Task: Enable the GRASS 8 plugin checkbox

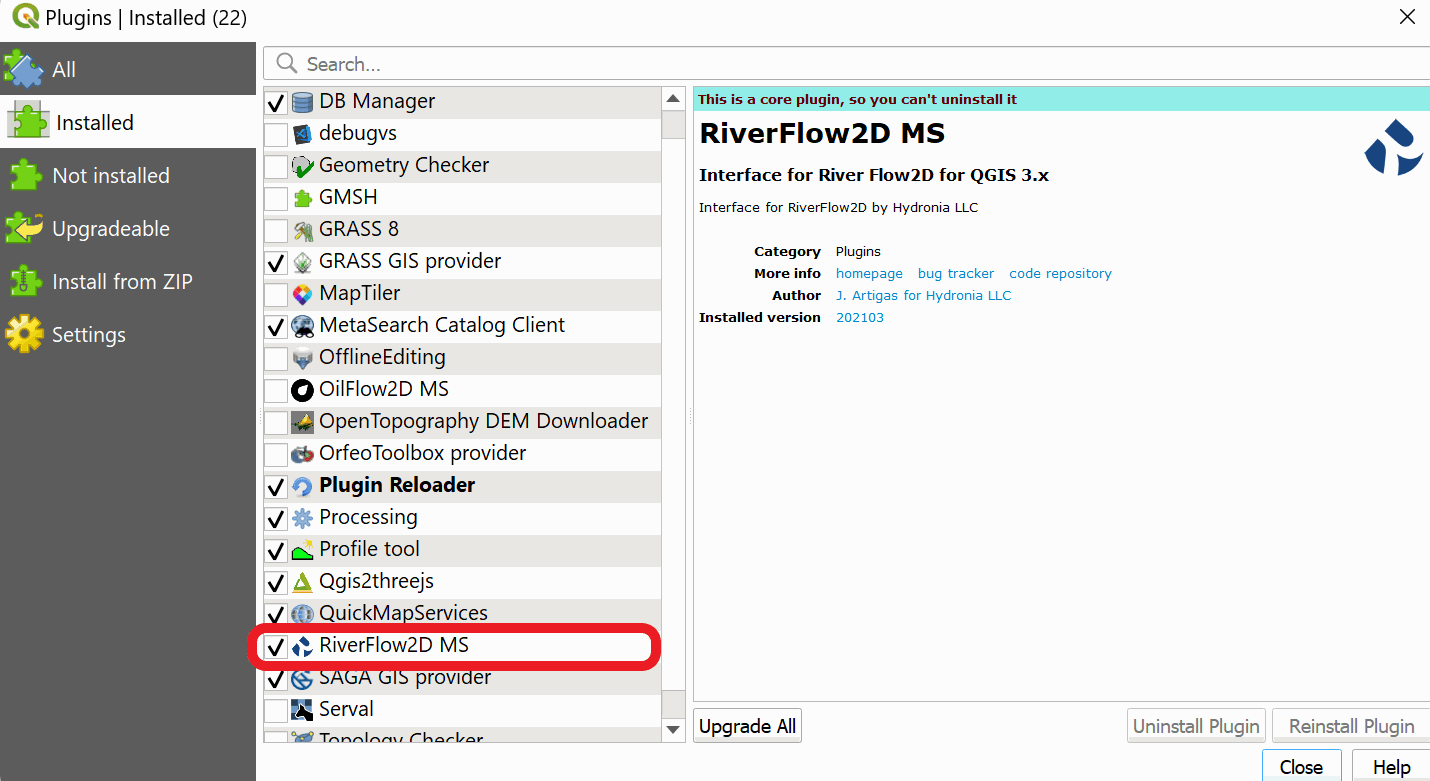Action: click(x=276, y=230)
